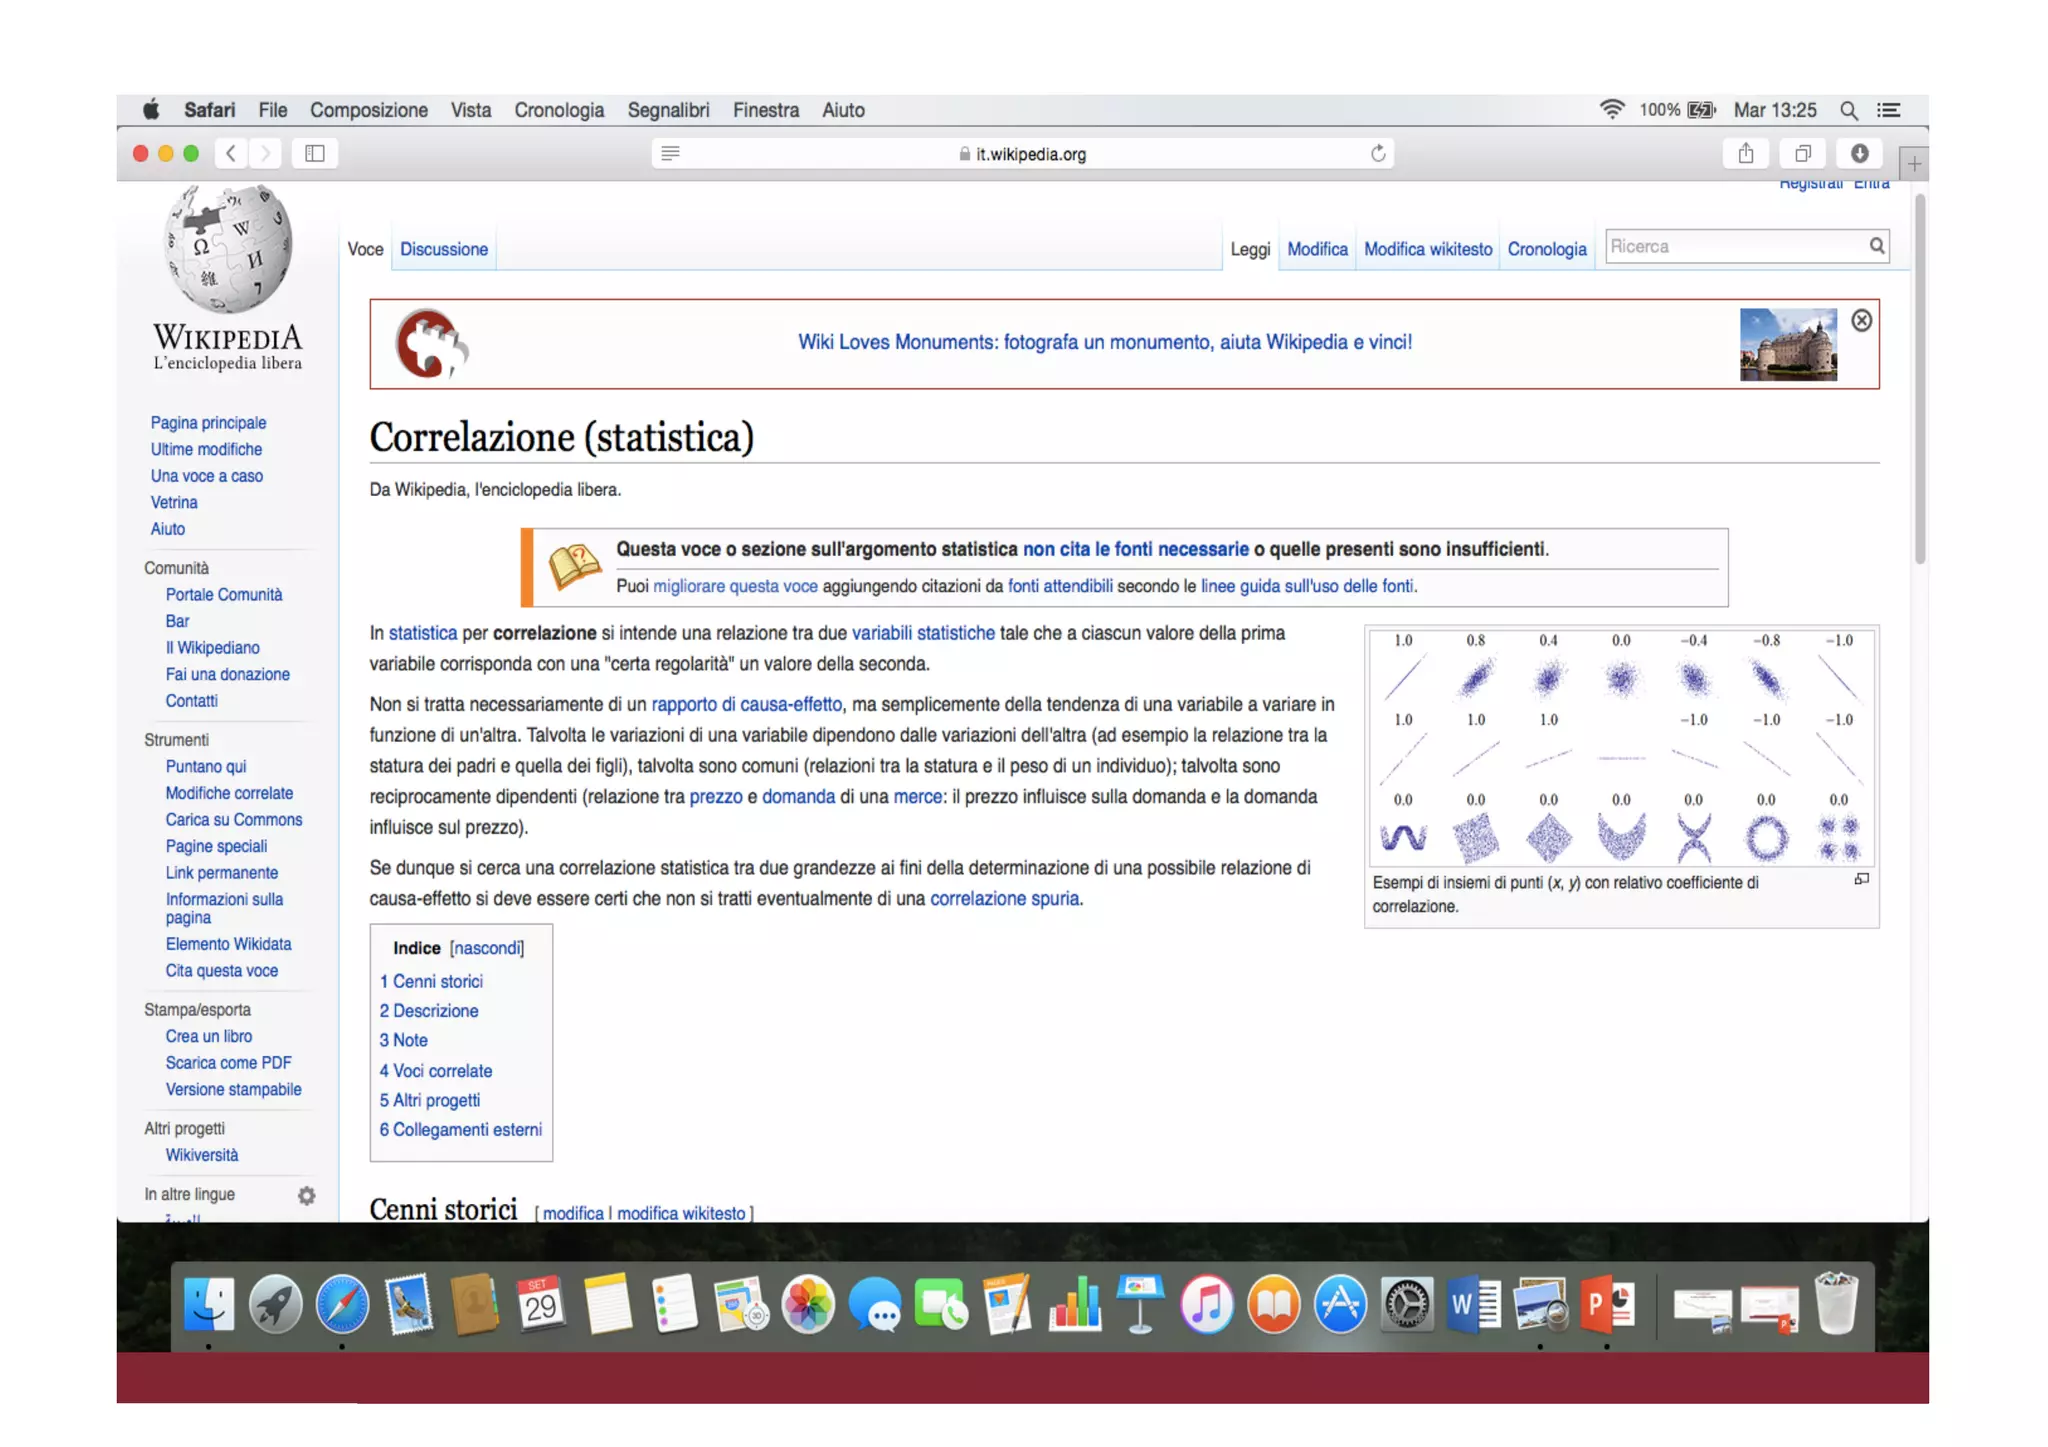Open the new tab plus button
Screen dimensions: 2048x1447
tap(1913, 164)
